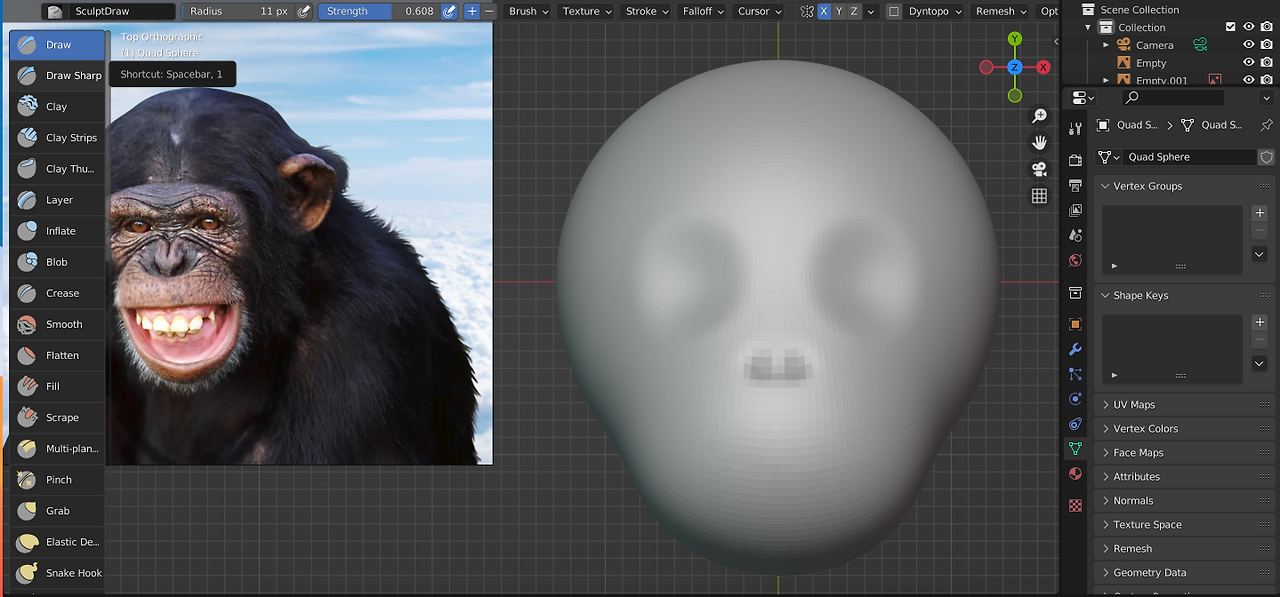Expand the Attributes panel
1280x597 pixels.
click(1185, 477)
